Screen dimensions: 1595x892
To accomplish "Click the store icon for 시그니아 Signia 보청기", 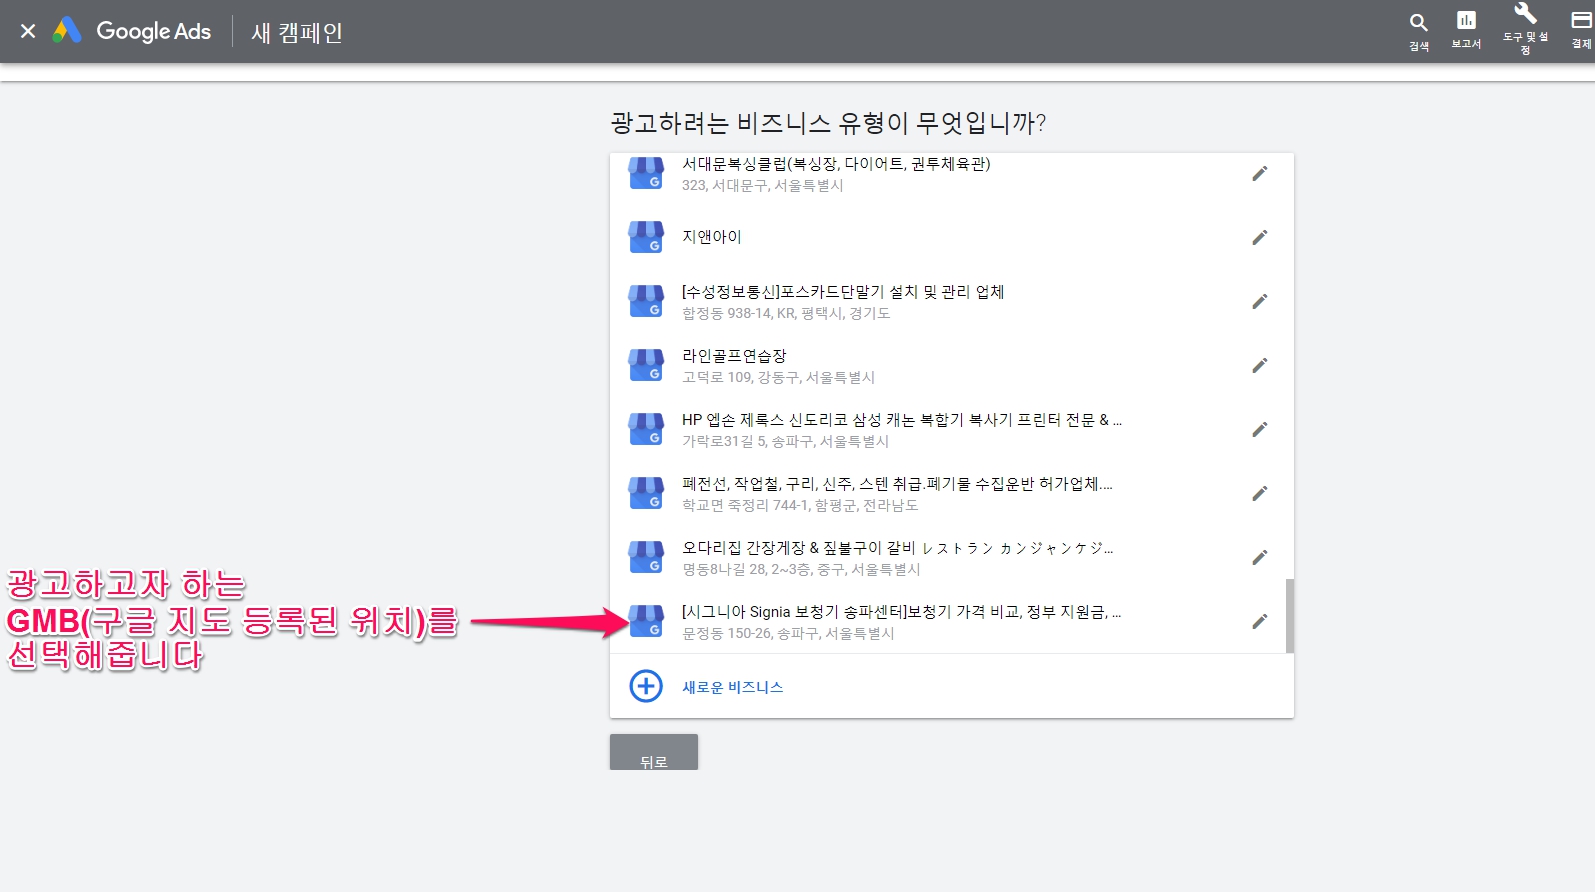I will click(646, 621).
